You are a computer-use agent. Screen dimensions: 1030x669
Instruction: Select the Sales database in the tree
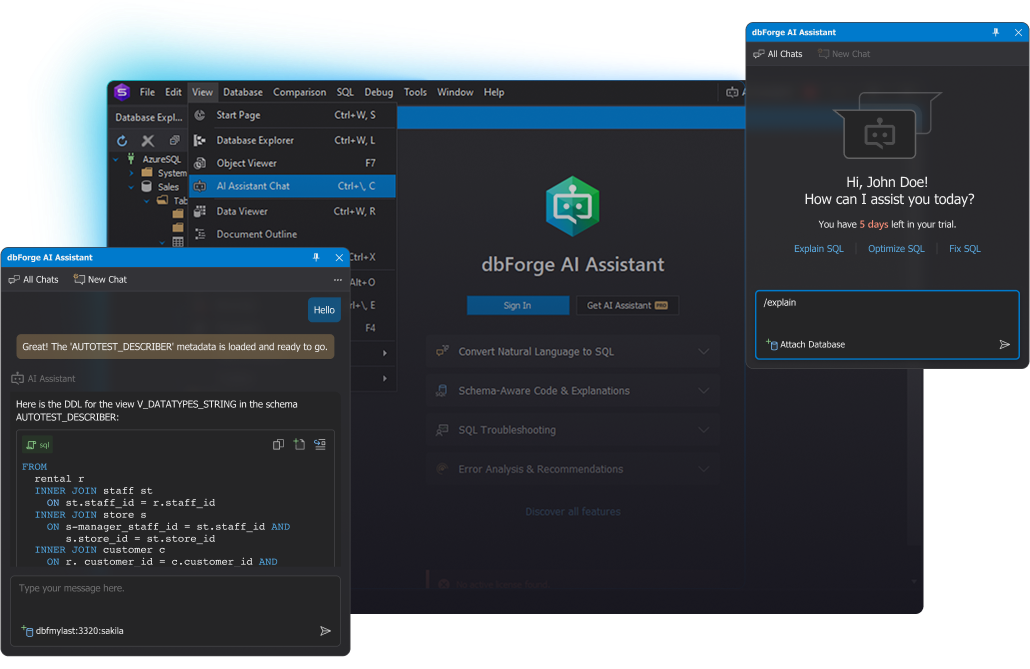tap(168, 187)
